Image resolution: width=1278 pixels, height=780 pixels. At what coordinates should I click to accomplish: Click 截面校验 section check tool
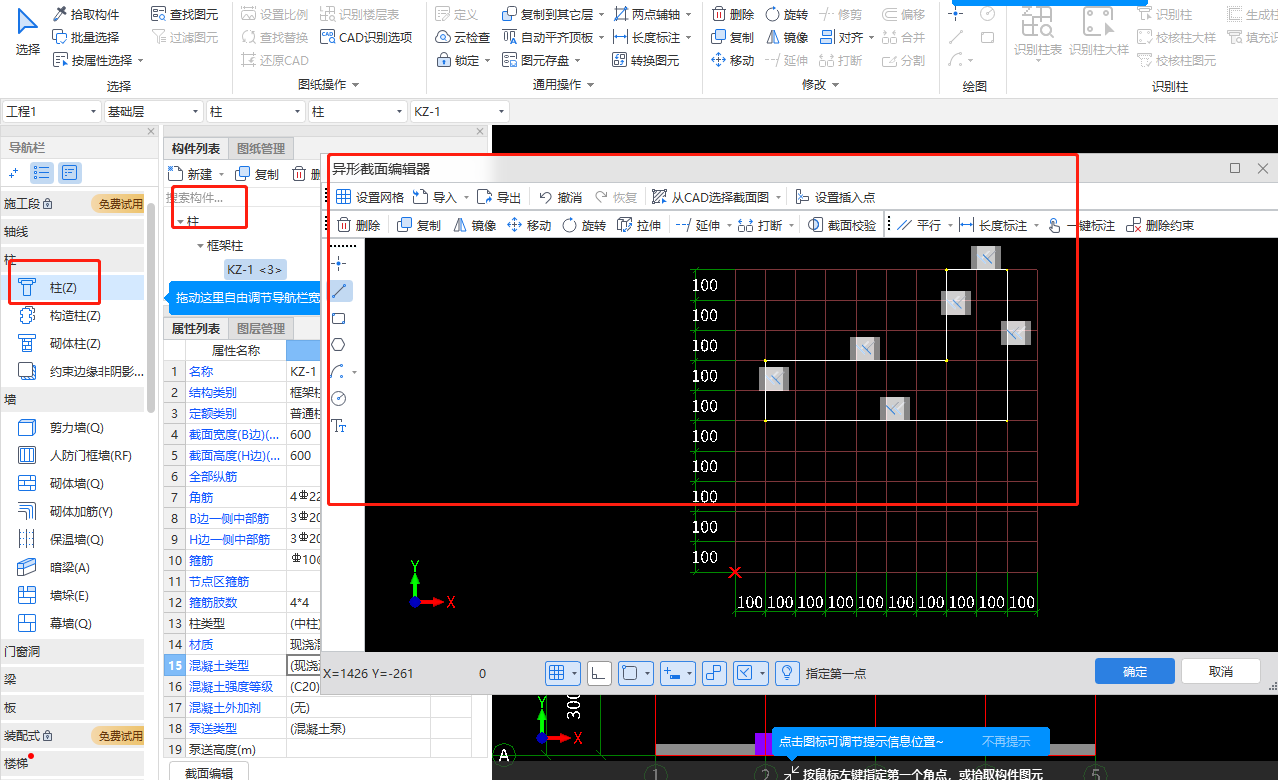click(x=842, y=225)
